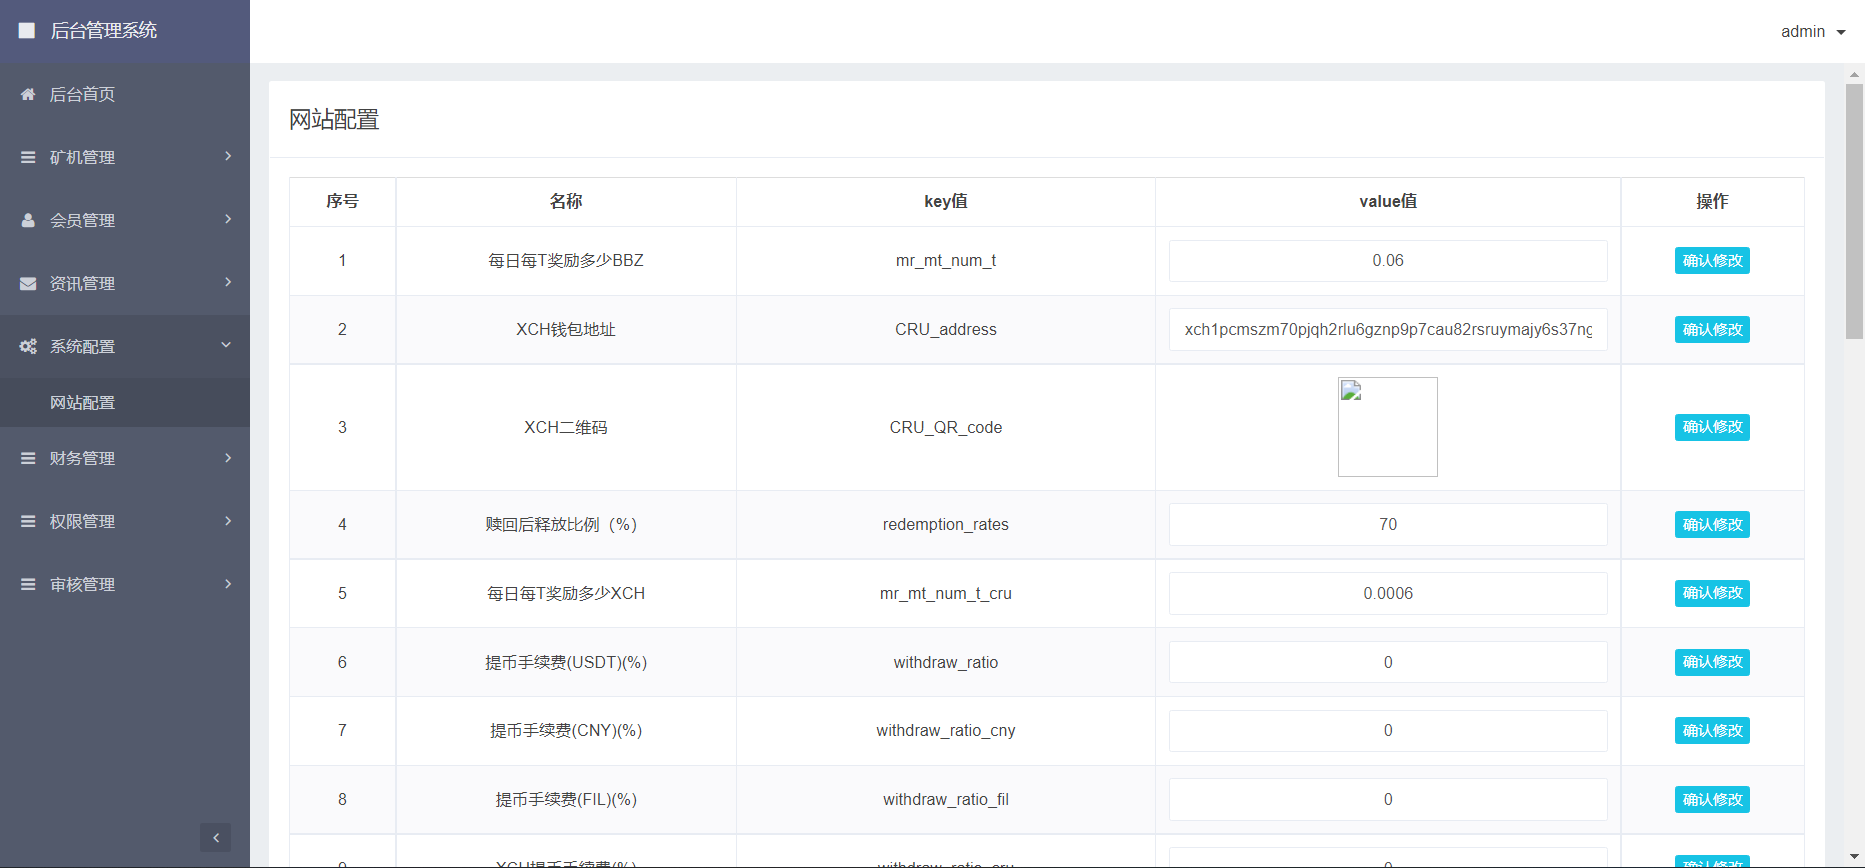Click the list icon beside 矿机管理

(x=28, y=157)
